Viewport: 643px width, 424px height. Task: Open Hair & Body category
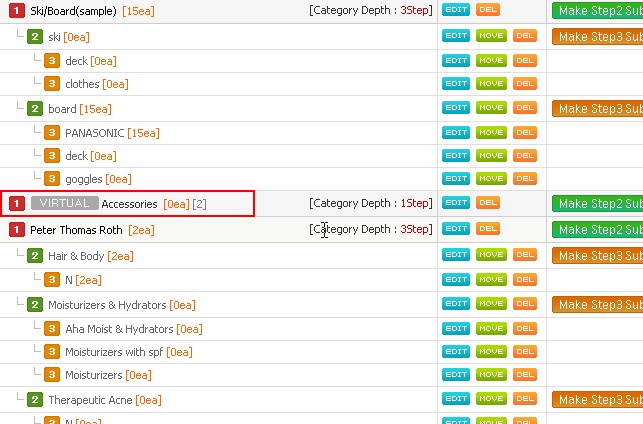[76, 256]
